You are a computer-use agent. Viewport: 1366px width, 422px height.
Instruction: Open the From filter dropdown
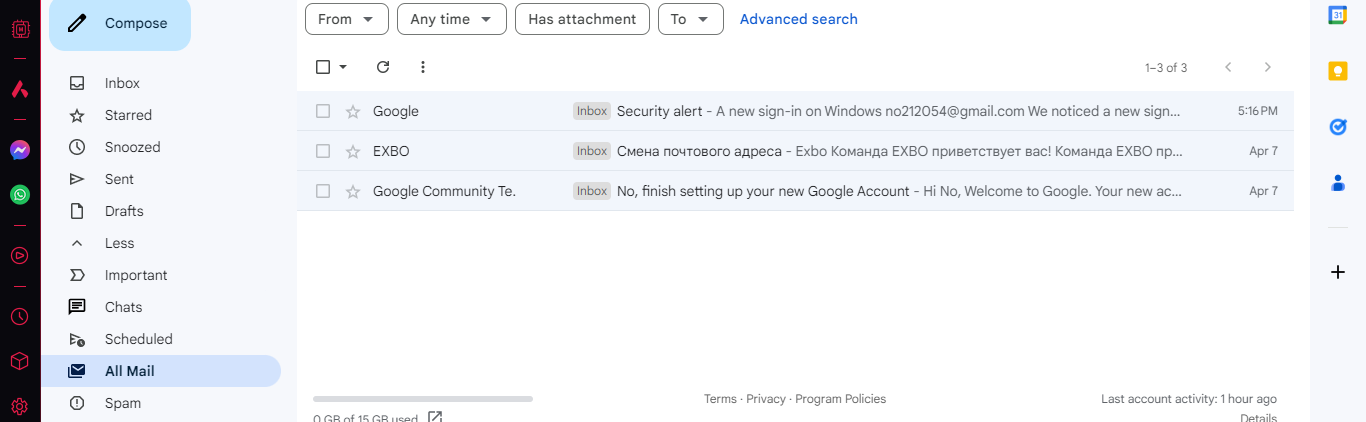pos(346,19)
